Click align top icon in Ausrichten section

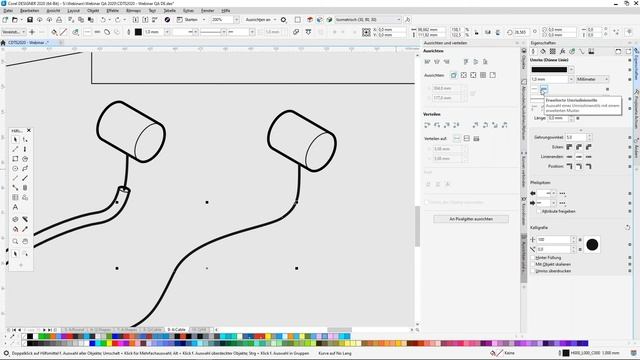pos(466,62)
